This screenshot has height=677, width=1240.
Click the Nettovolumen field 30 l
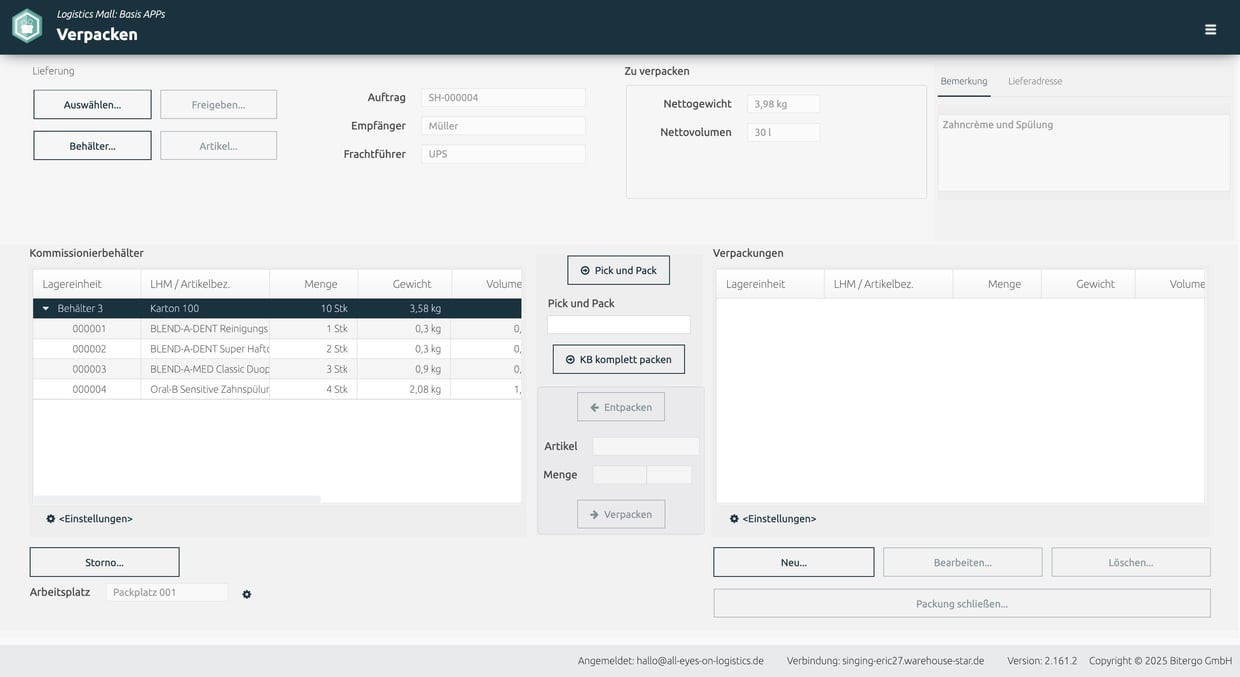point(783,132)
